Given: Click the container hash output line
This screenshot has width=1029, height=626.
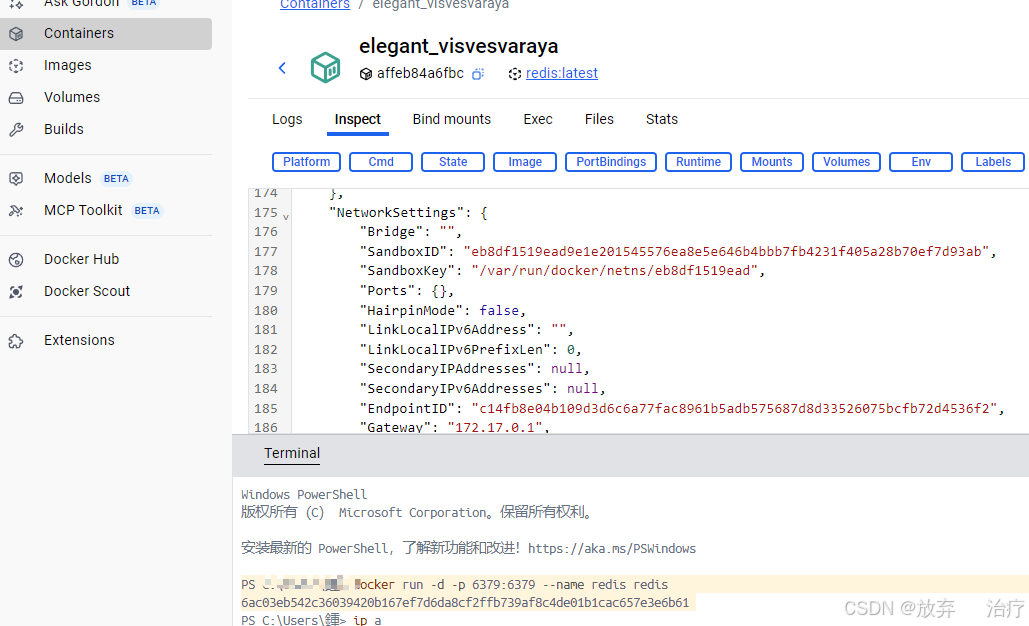Looking at the screenshot, I should [465, 602].
